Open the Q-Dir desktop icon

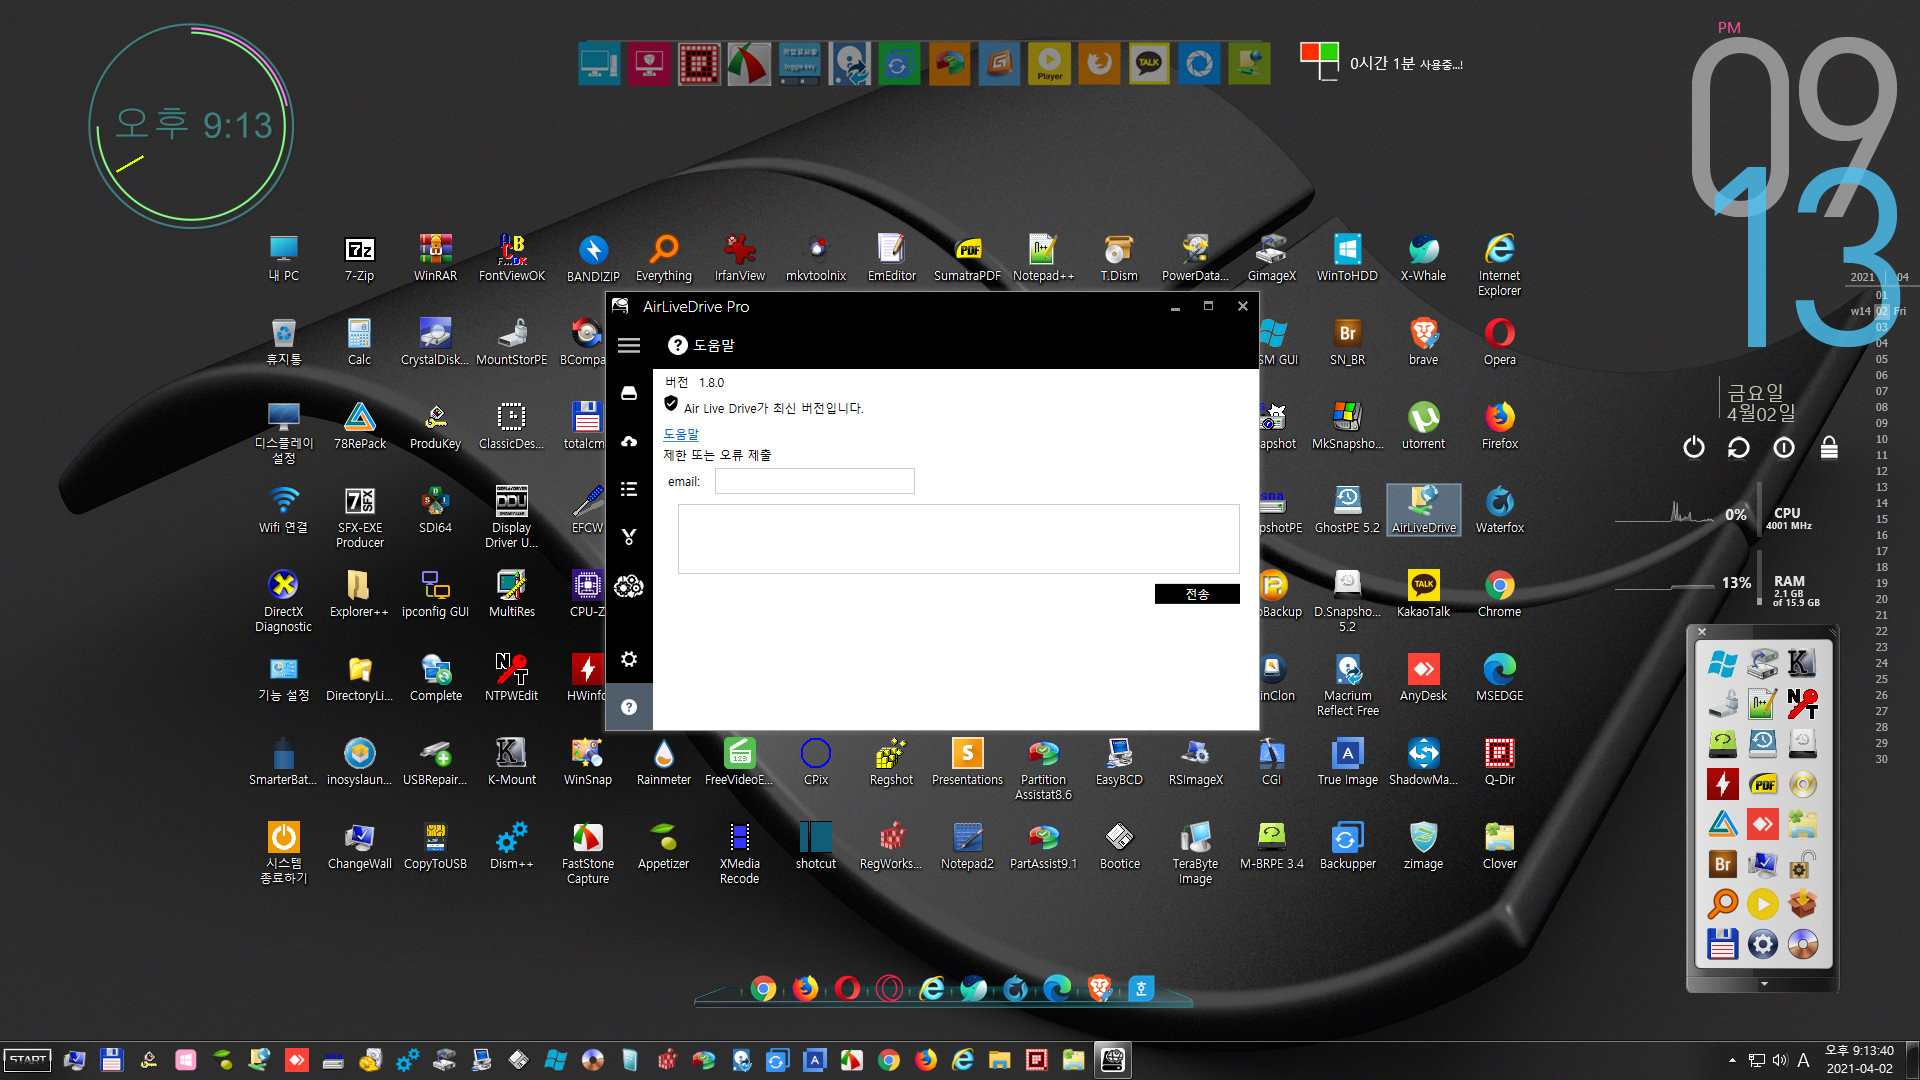click(x=1499, y=762)
